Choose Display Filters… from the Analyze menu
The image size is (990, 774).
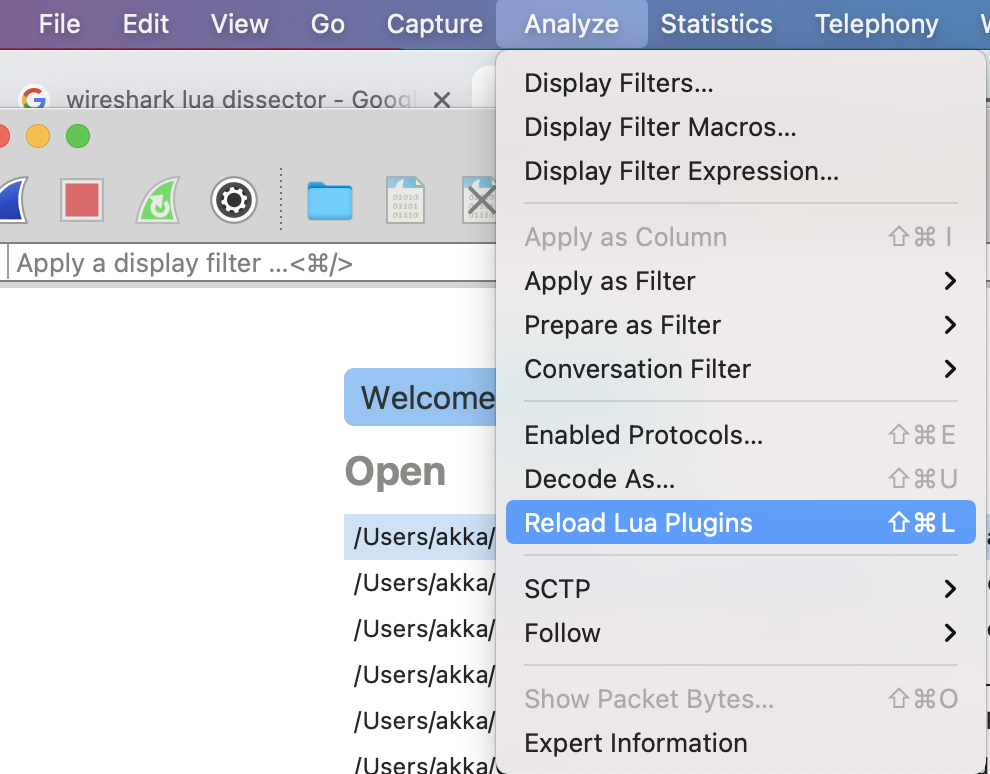[x=619, y=83]
